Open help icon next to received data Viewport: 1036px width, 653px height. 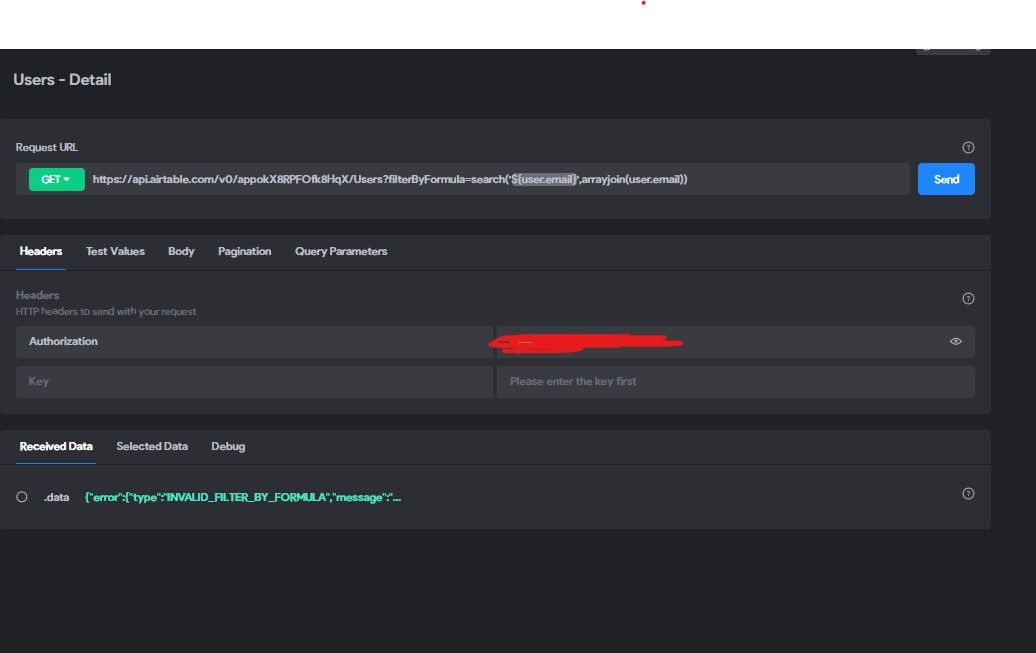pyautogui.click(x=968, y=494)
